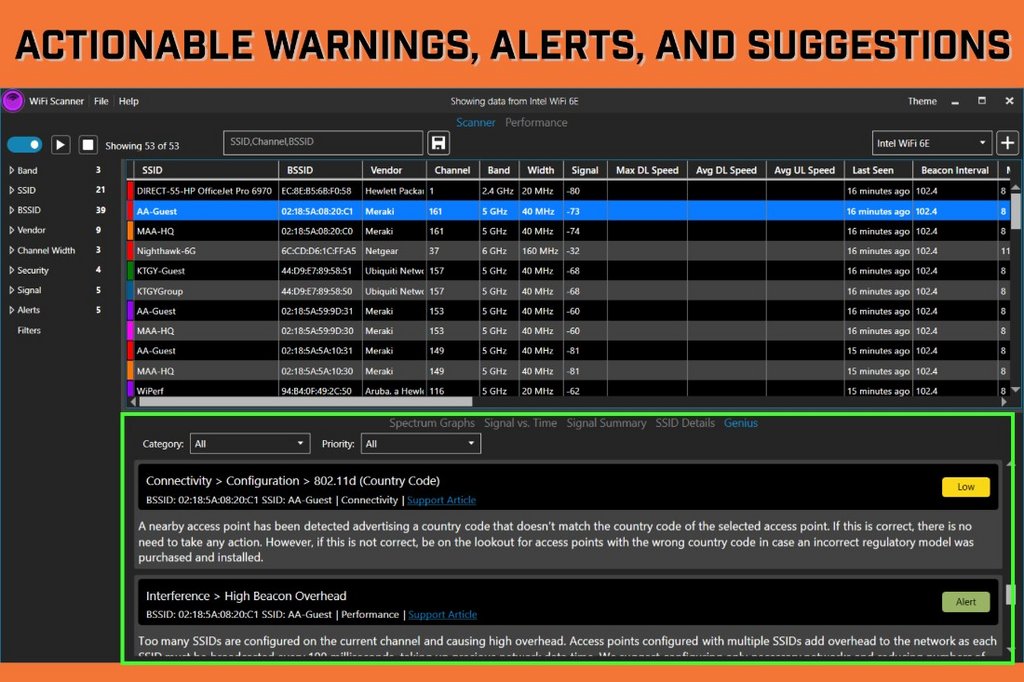This screenshot has height=682, width=1024.
Task: Start scanning with the play button
Action: coord(60,144)
